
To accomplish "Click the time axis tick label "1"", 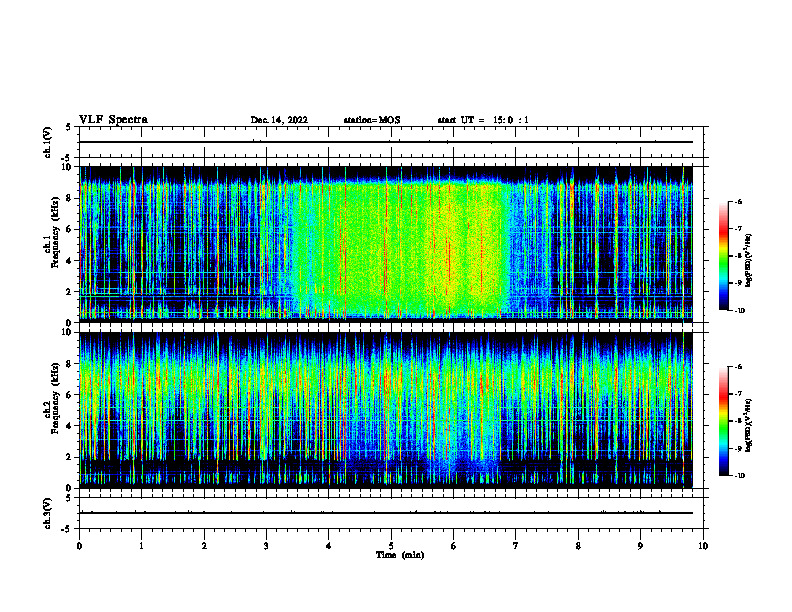I will tap(141, 546).
